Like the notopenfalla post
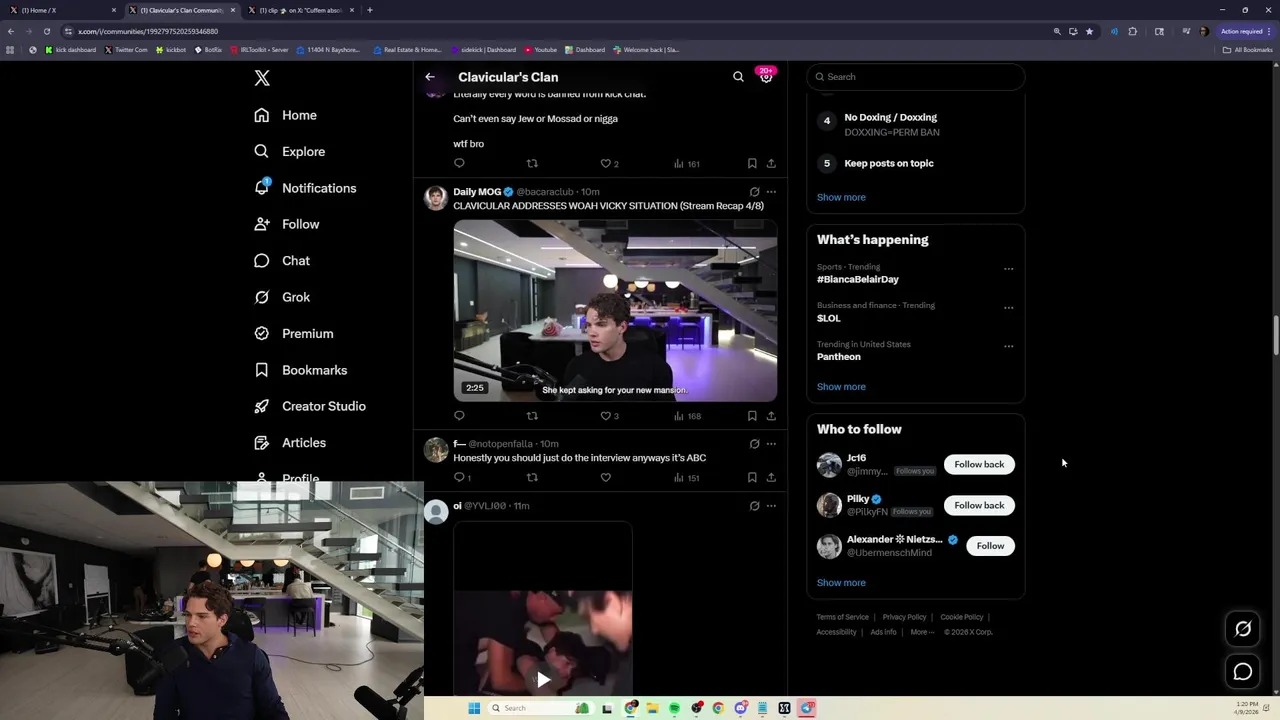This screenshot has height=720, width=1280. coord(605,478)
